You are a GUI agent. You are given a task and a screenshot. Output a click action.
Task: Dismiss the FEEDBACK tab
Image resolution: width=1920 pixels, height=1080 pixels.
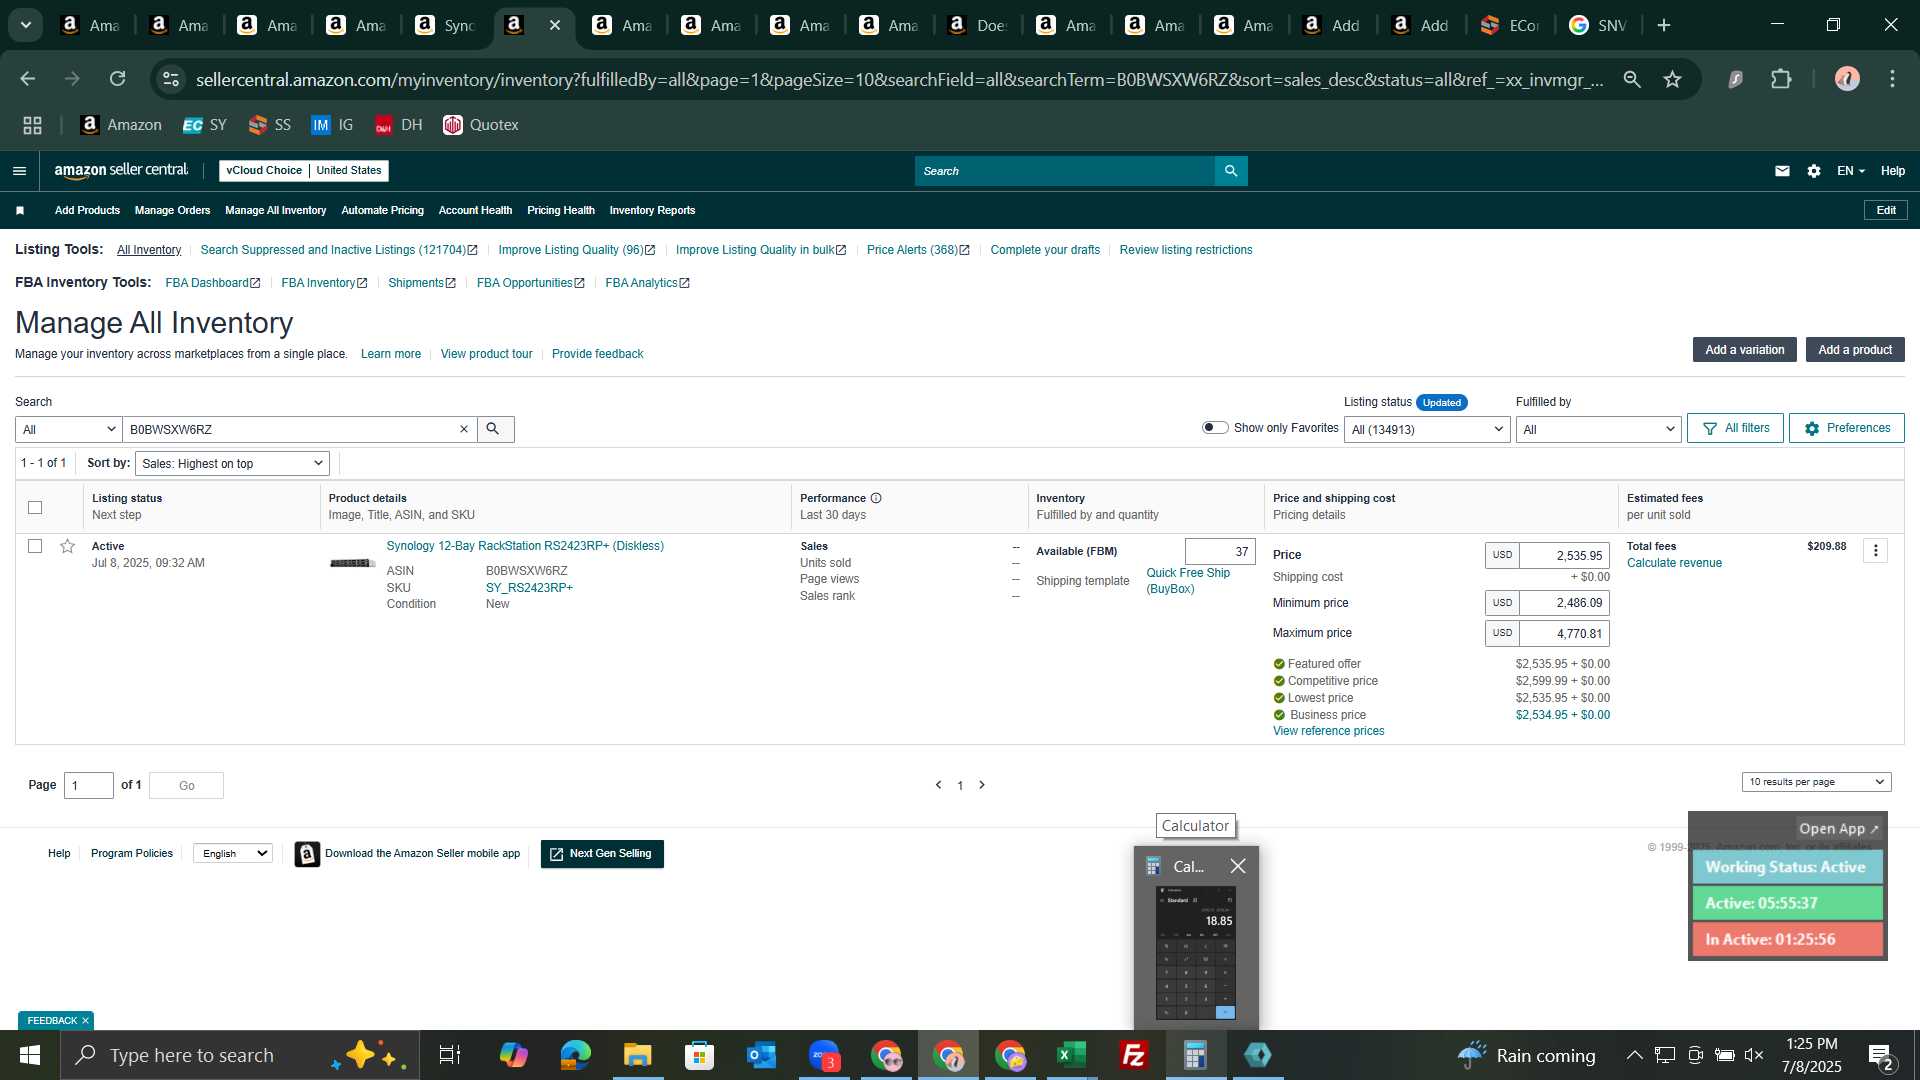(x=85, y=1020)
